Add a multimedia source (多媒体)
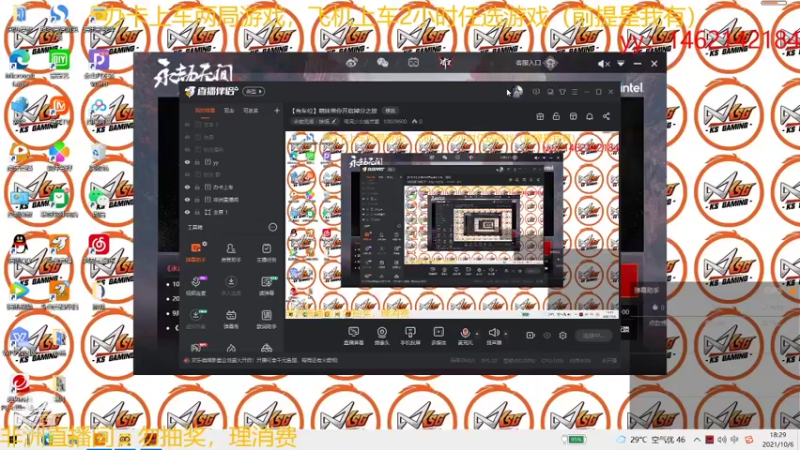Viewport: 800px width, 450px height. coord(438,336)
